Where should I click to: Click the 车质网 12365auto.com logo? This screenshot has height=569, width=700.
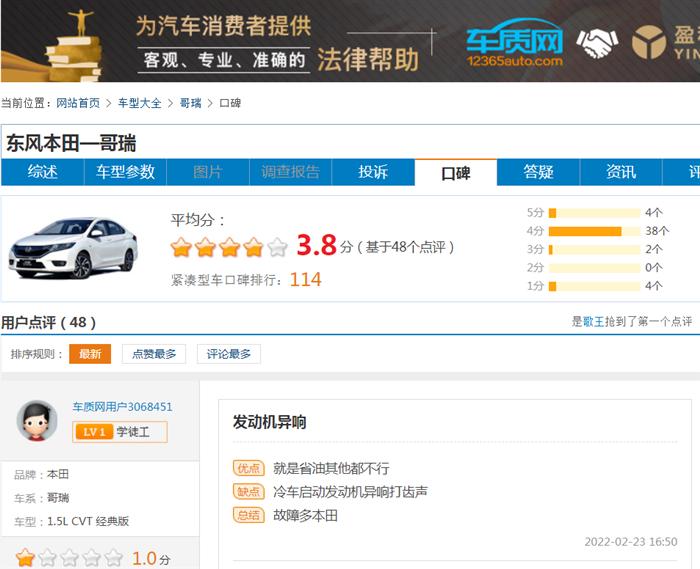514,43
